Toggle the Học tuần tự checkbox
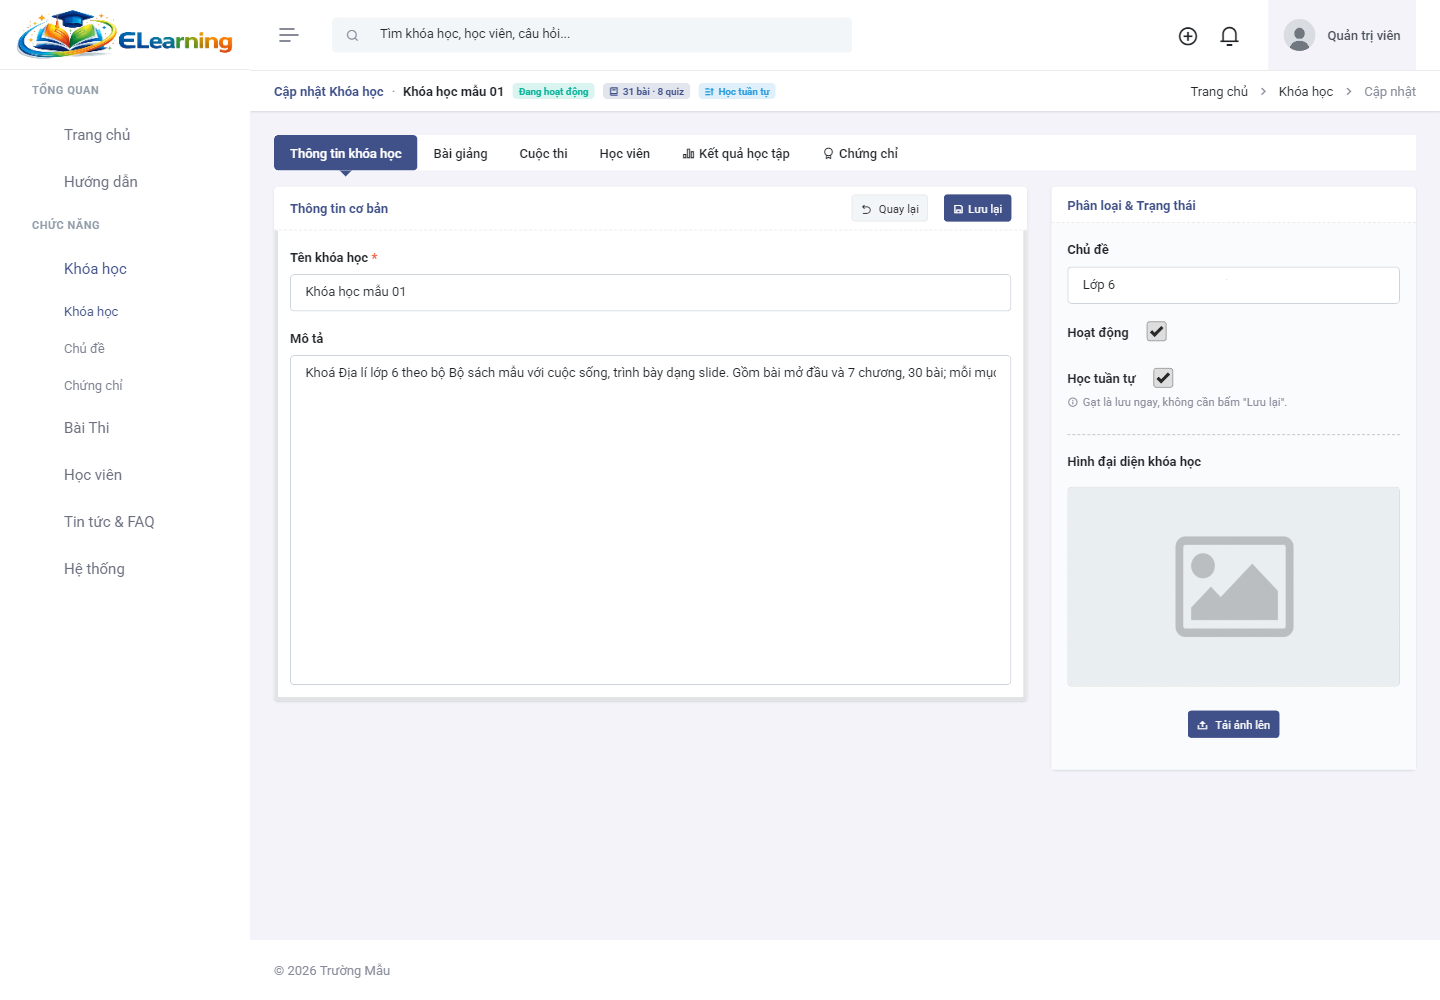The image size is (1440, 1000). pyautogui.click(x=1163, y=378)
